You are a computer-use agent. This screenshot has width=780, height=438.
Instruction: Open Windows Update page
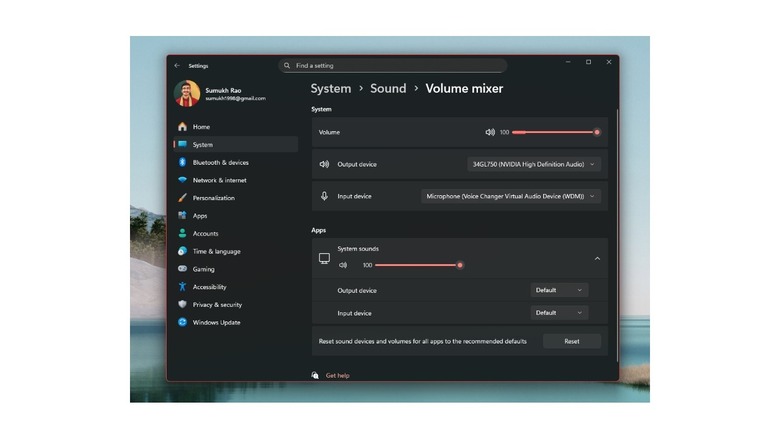(216, 322)
